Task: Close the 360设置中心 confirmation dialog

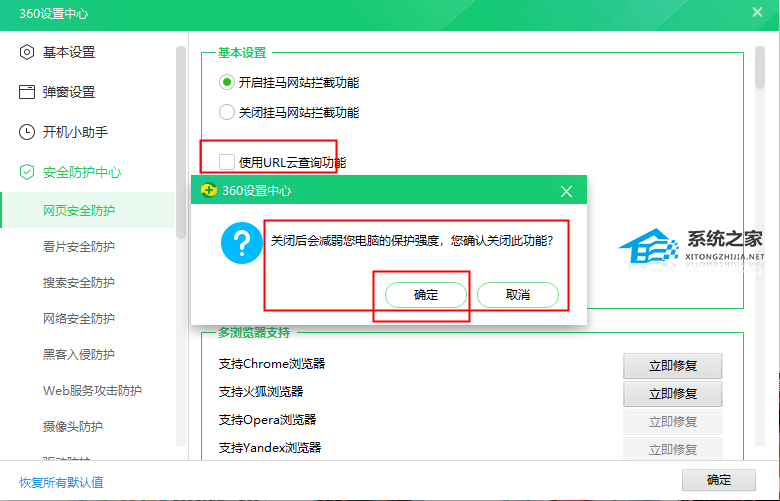Action: click(566, 191)
